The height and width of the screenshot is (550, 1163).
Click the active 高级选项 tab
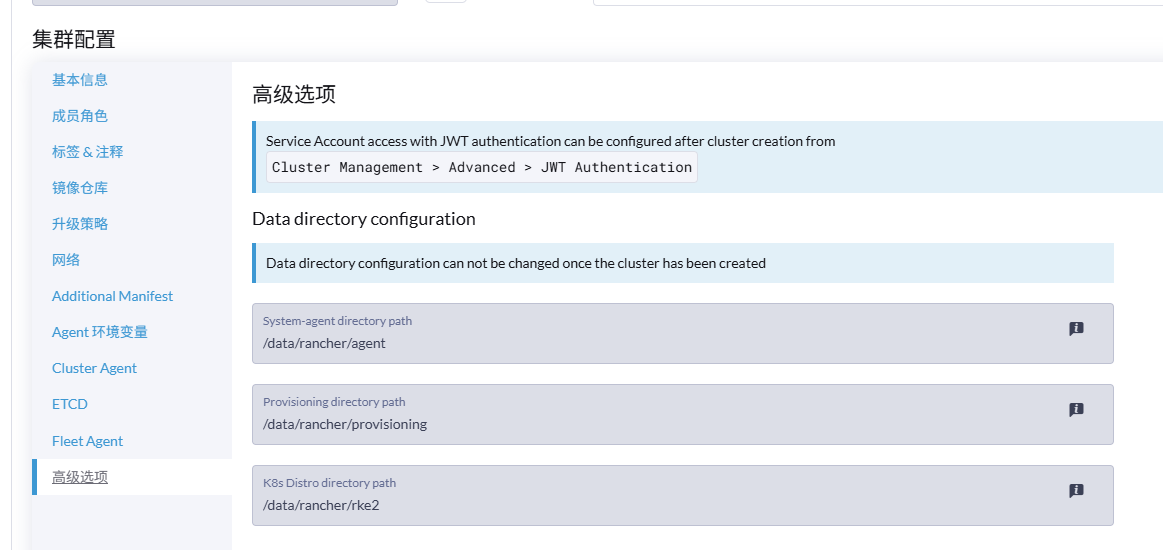pyautogui.click(x=79, y=477)
